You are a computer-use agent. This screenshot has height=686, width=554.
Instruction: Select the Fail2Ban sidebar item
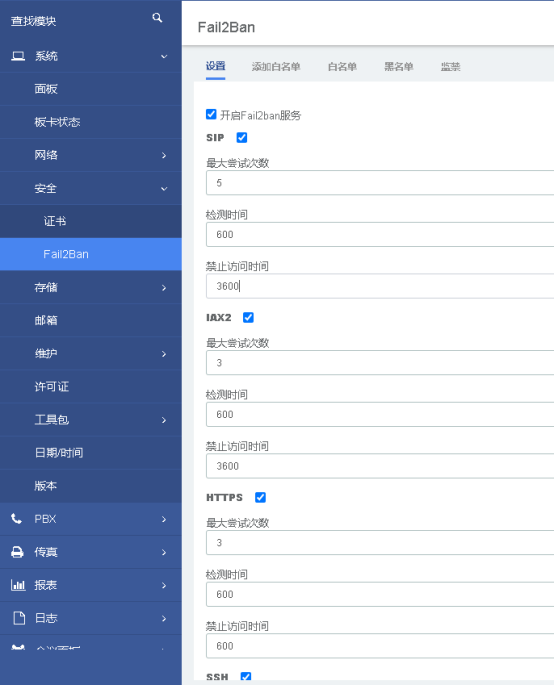coord(91,254)
